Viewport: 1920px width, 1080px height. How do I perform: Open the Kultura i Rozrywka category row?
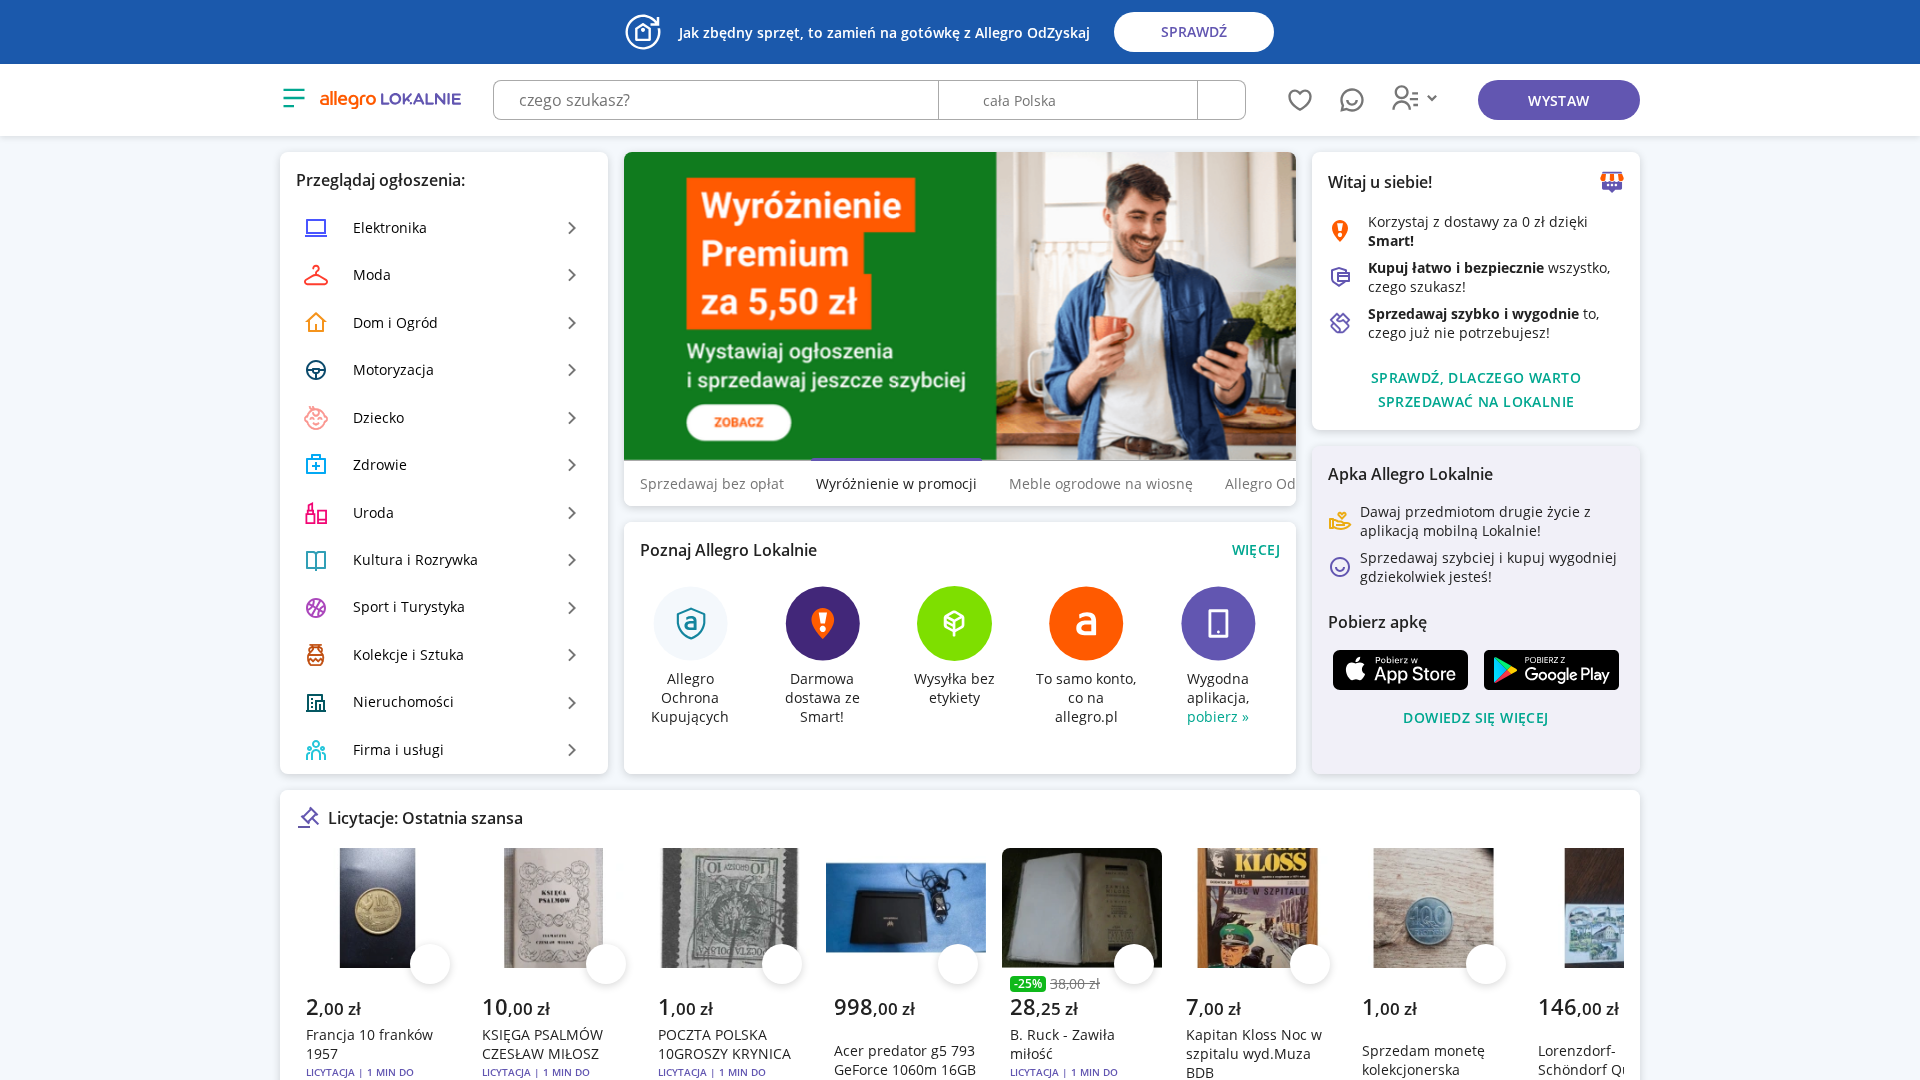444,560
